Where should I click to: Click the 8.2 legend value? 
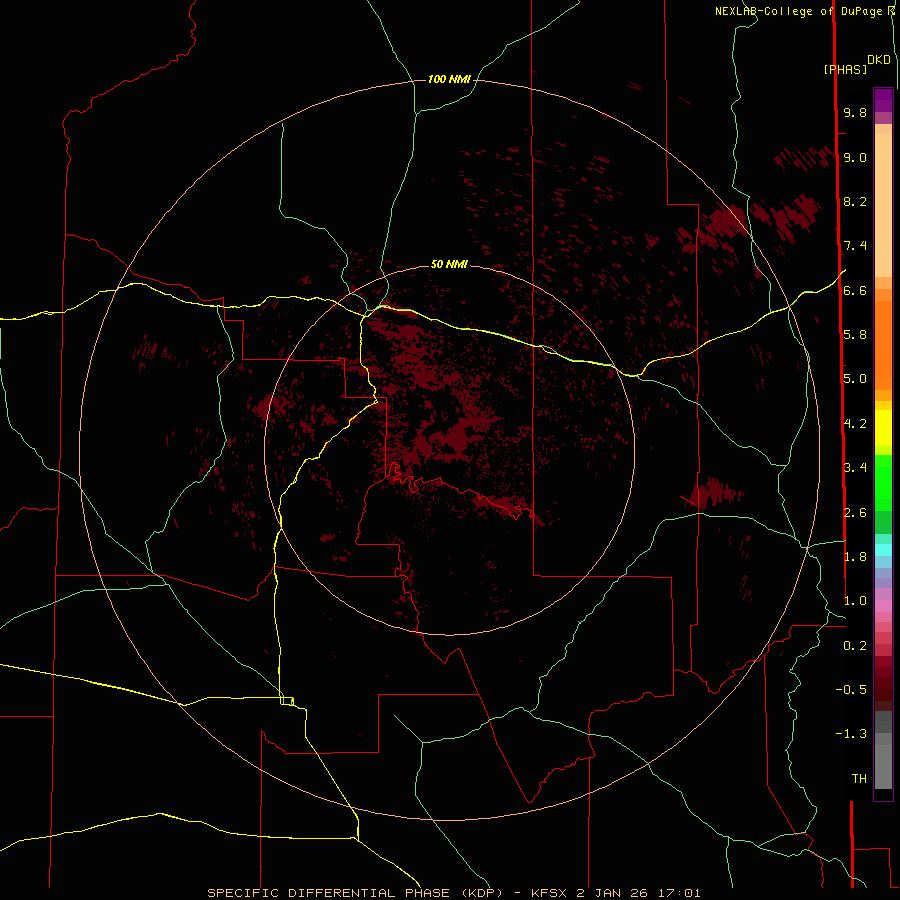click(x=855, y=201)
